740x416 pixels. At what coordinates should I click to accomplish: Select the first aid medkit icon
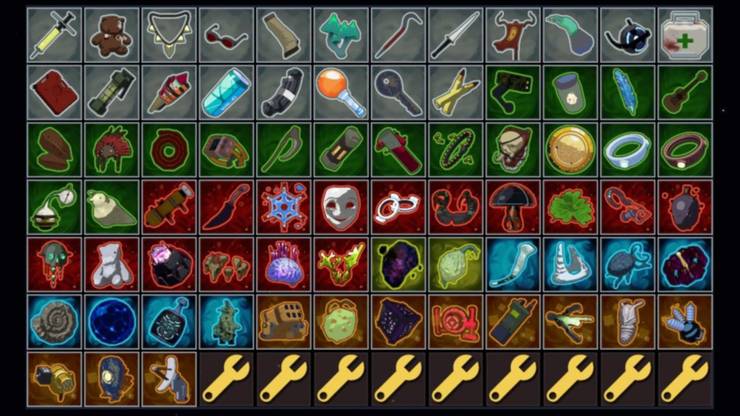click(685, 35)
